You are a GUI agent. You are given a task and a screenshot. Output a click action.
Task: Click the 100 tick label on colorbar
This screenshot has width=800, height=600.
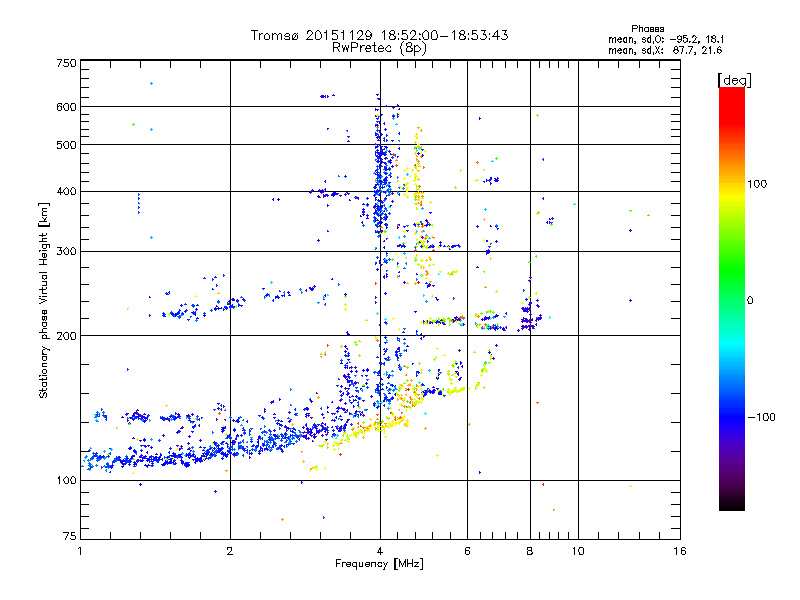click(x=758, y=184)
